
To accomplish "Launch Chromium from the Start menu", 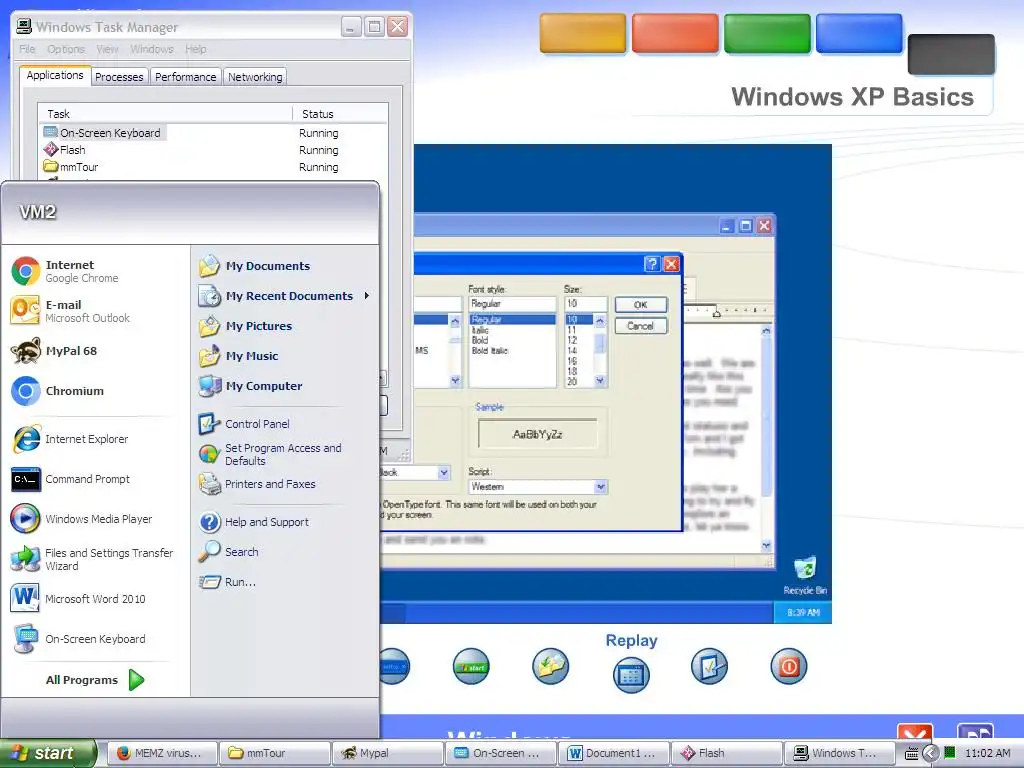I will pos(57,391).
